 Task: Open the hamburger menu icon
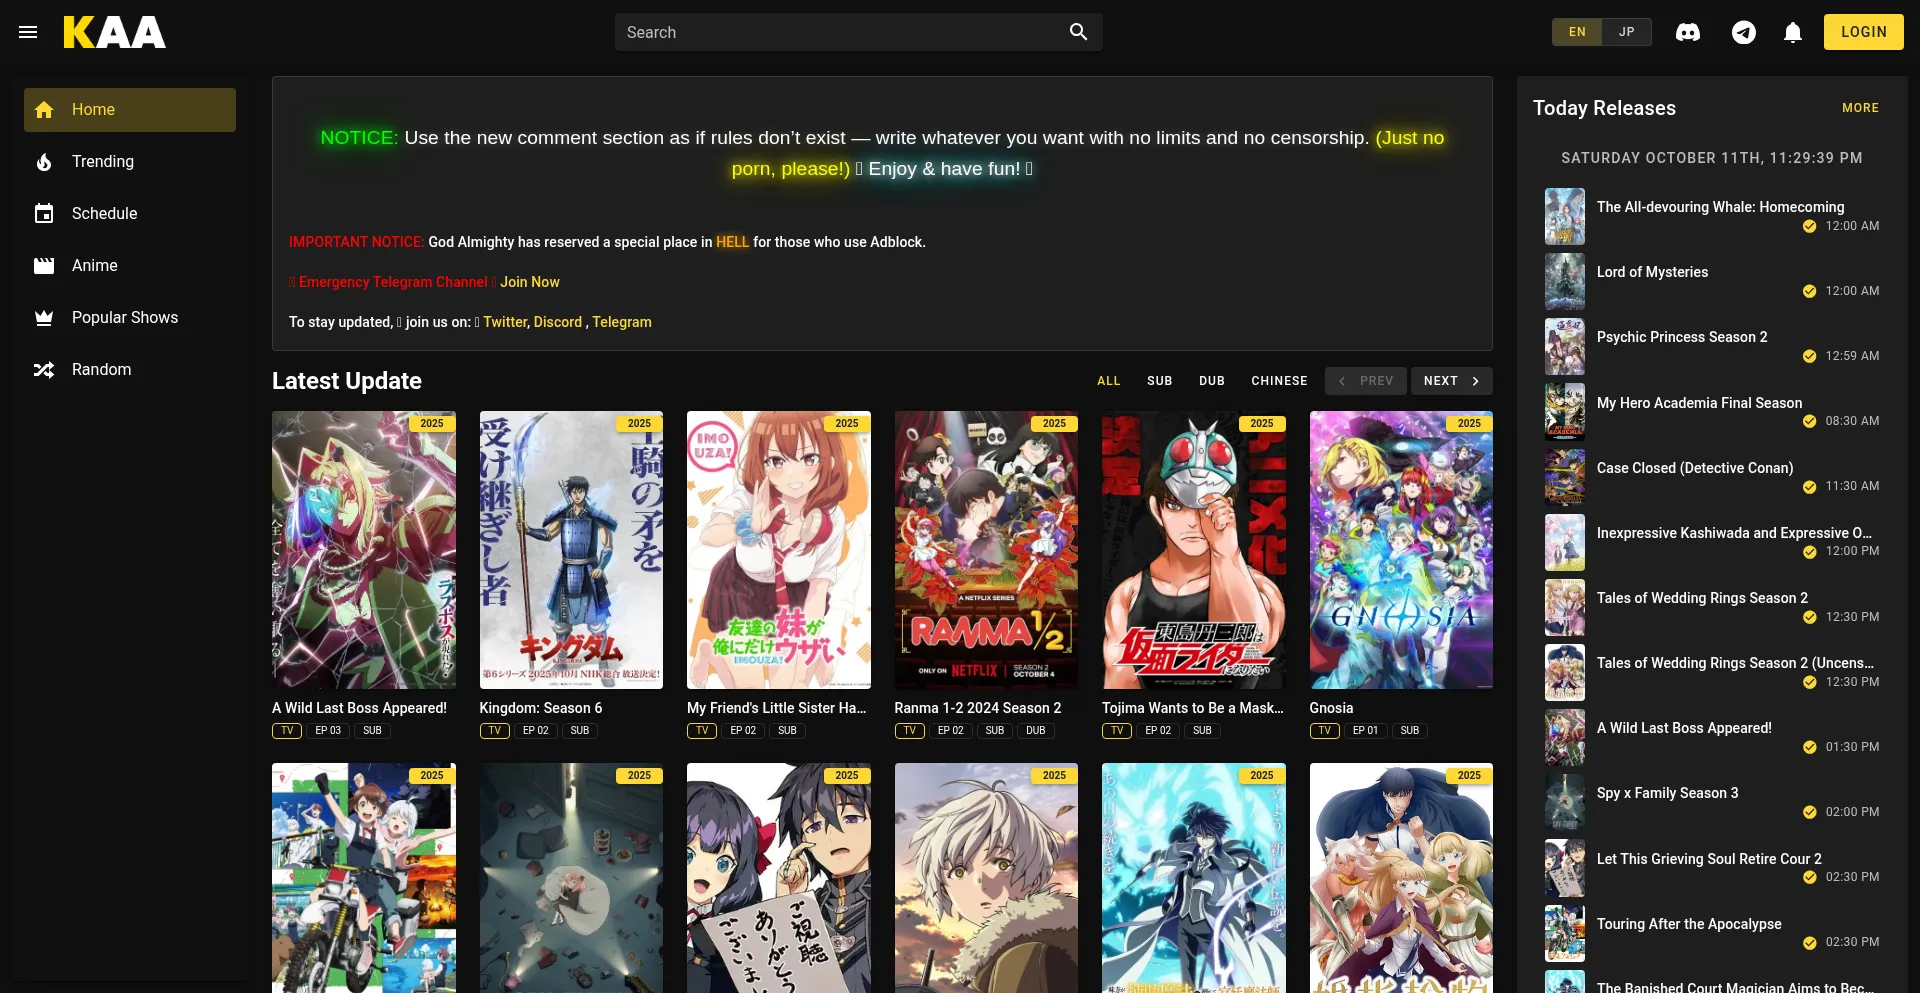(x=28, y=32)
